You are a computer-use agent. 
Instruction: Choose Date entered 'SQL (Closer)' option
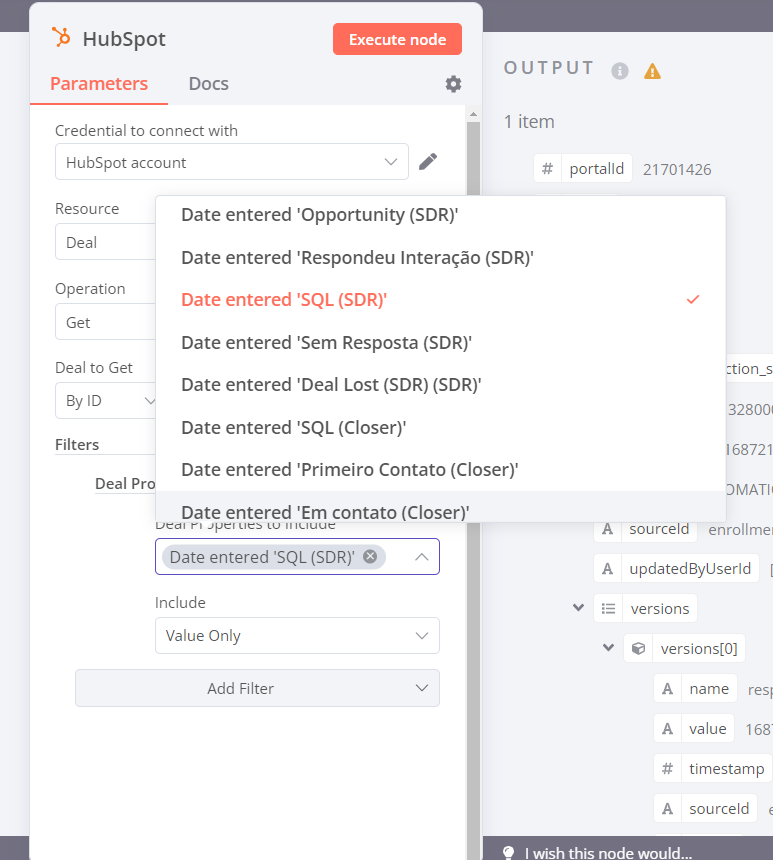[x=293, y=427]
